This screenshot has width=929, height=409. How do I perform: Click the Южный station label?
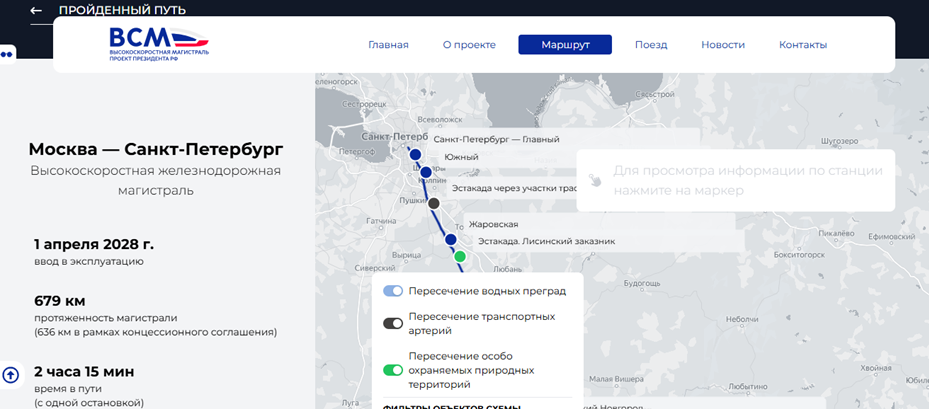[461, 158]
